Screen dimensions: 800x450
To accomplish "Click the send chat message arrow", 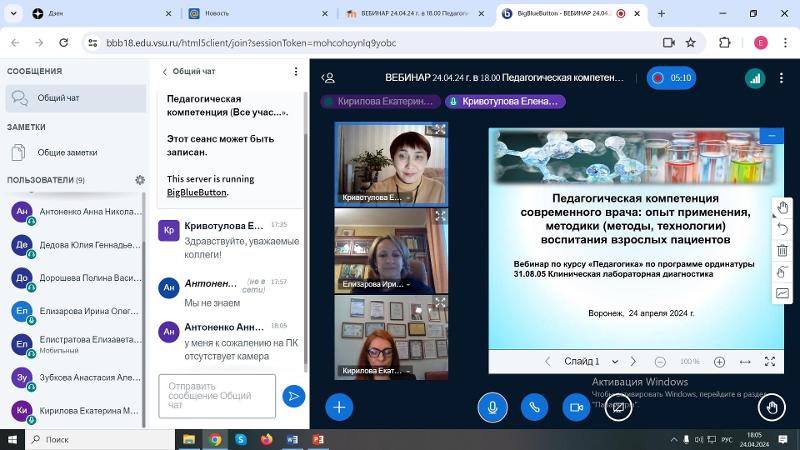I will [x=293, y=396].
